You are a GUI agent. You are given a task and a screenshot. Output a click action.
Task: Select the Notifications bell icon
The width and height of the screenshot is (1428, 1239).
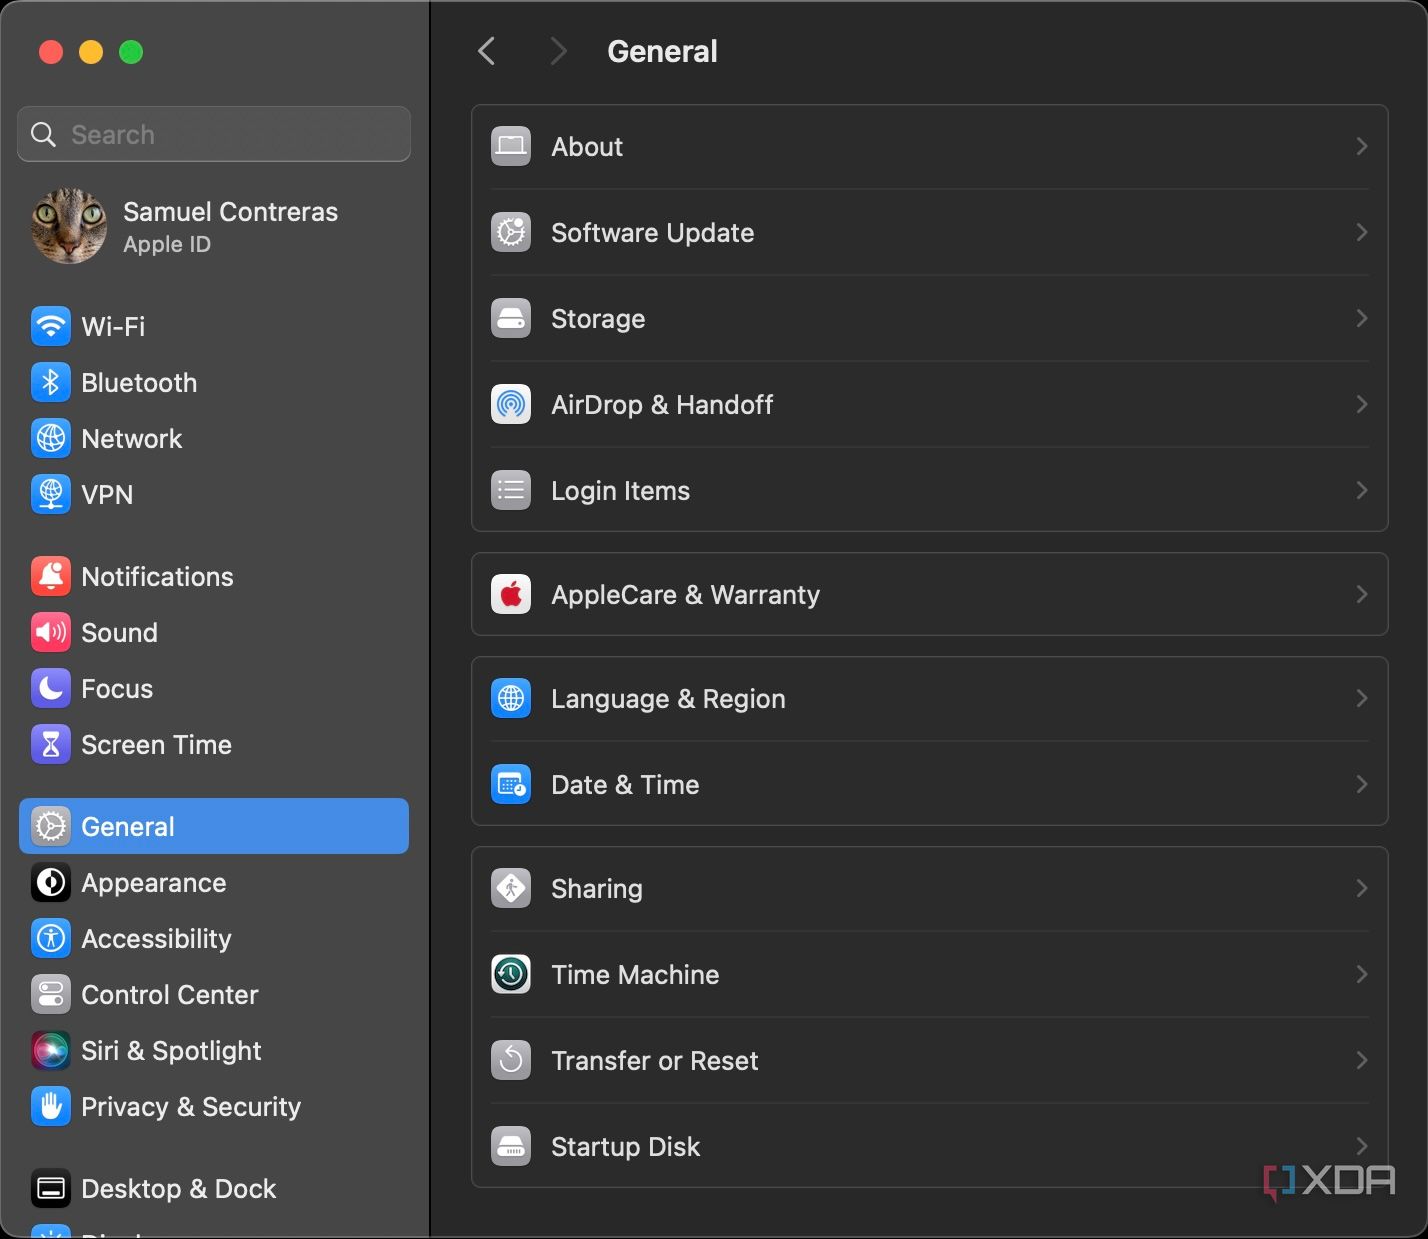[50, 576]
